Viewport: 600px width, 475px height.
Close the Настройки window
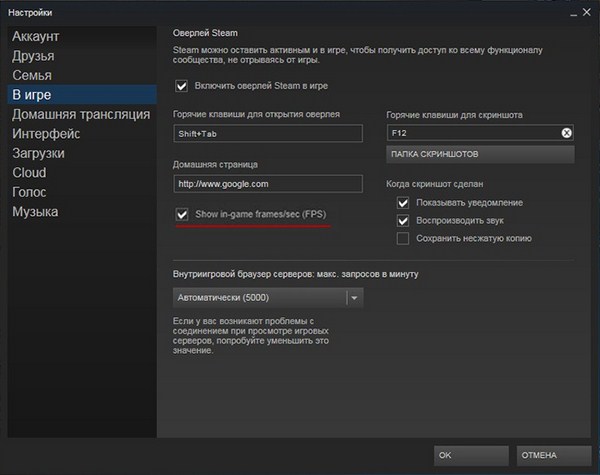(587, 12)
